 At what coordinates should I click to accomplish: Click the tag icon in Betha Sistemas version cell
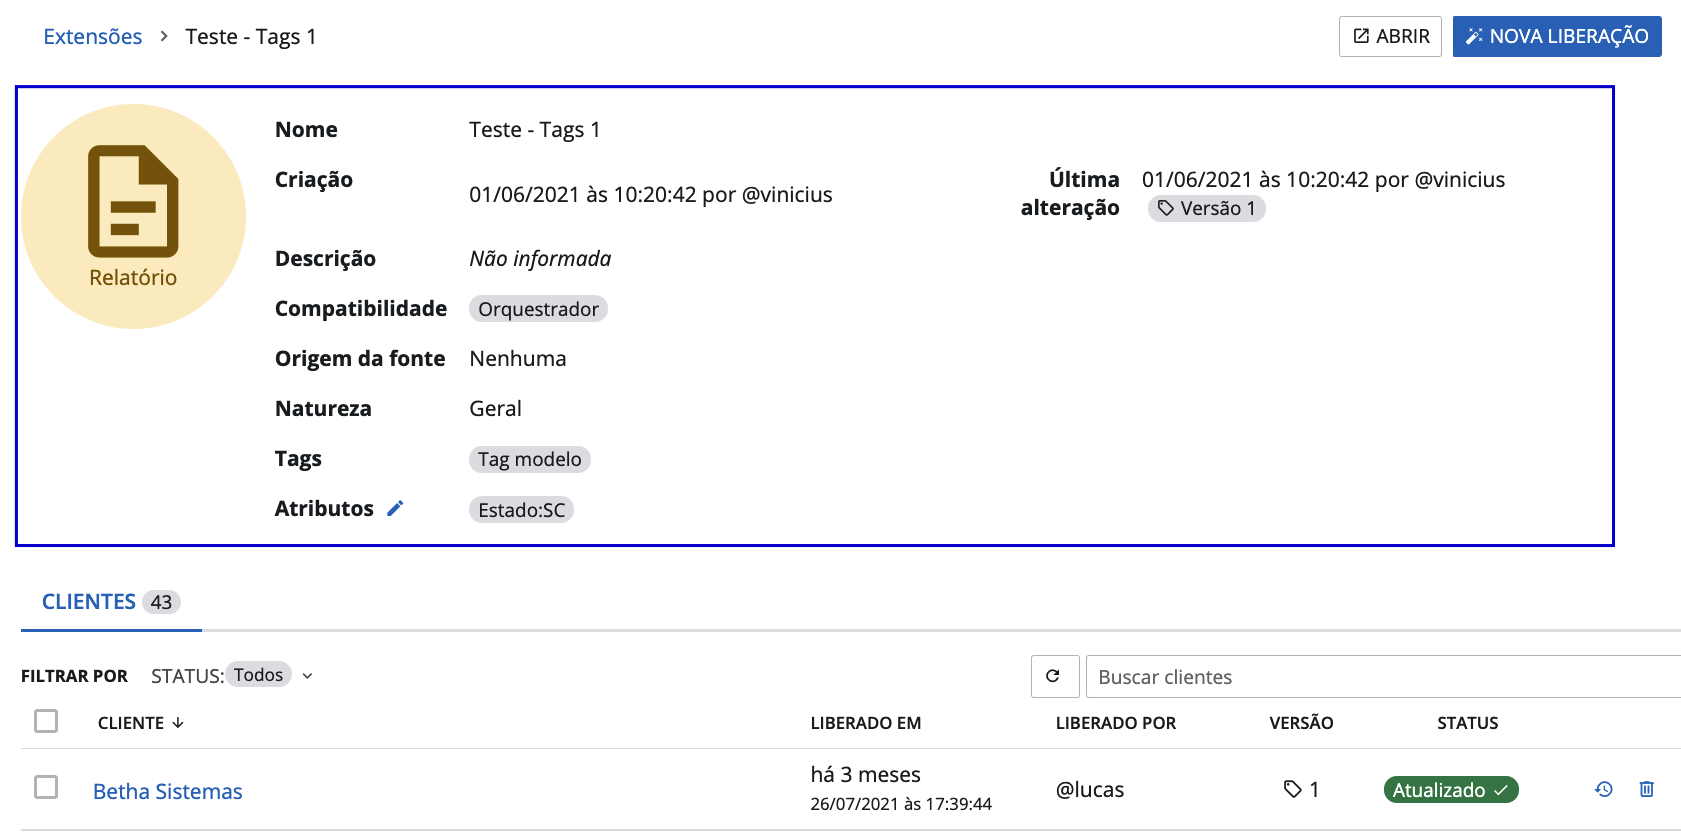coord(1292,789)
